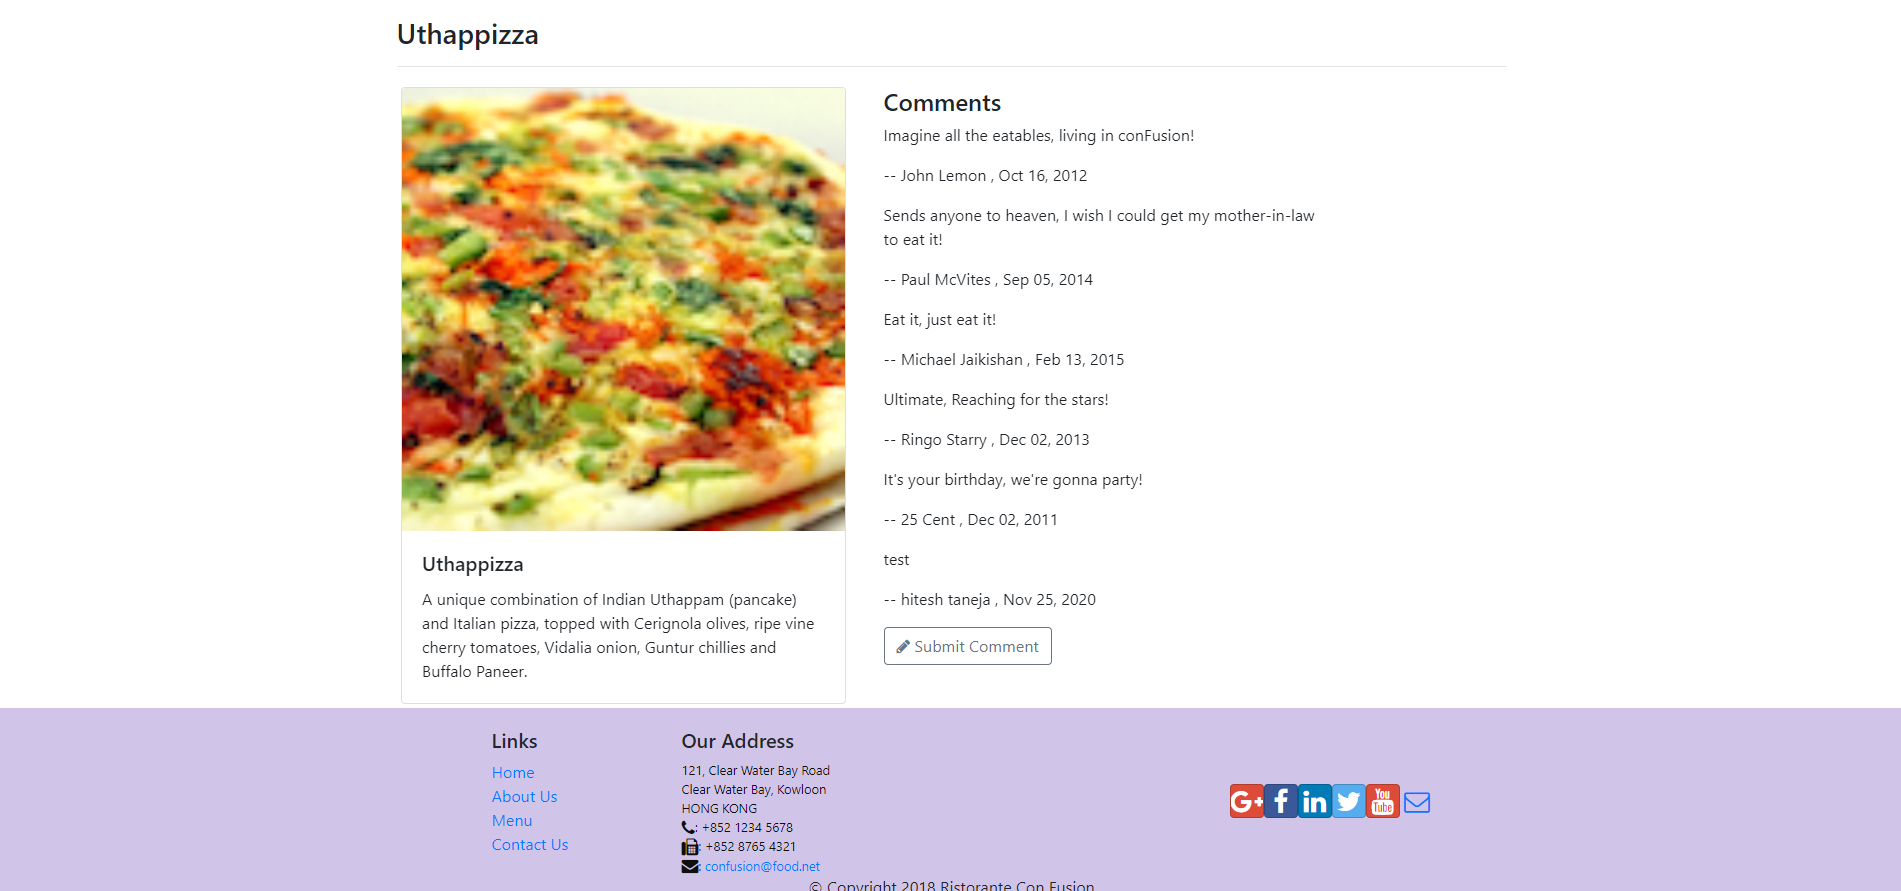Click the fax icon beside +852 8765 4321

[690, 847]
